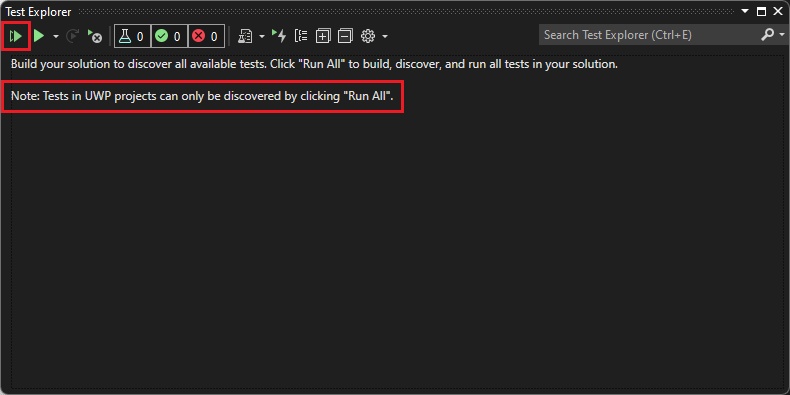Image resolution: width=790 pixels, height=395 pixels.
Task: Toggle the total tests flask filter
Action: [132, 36]
